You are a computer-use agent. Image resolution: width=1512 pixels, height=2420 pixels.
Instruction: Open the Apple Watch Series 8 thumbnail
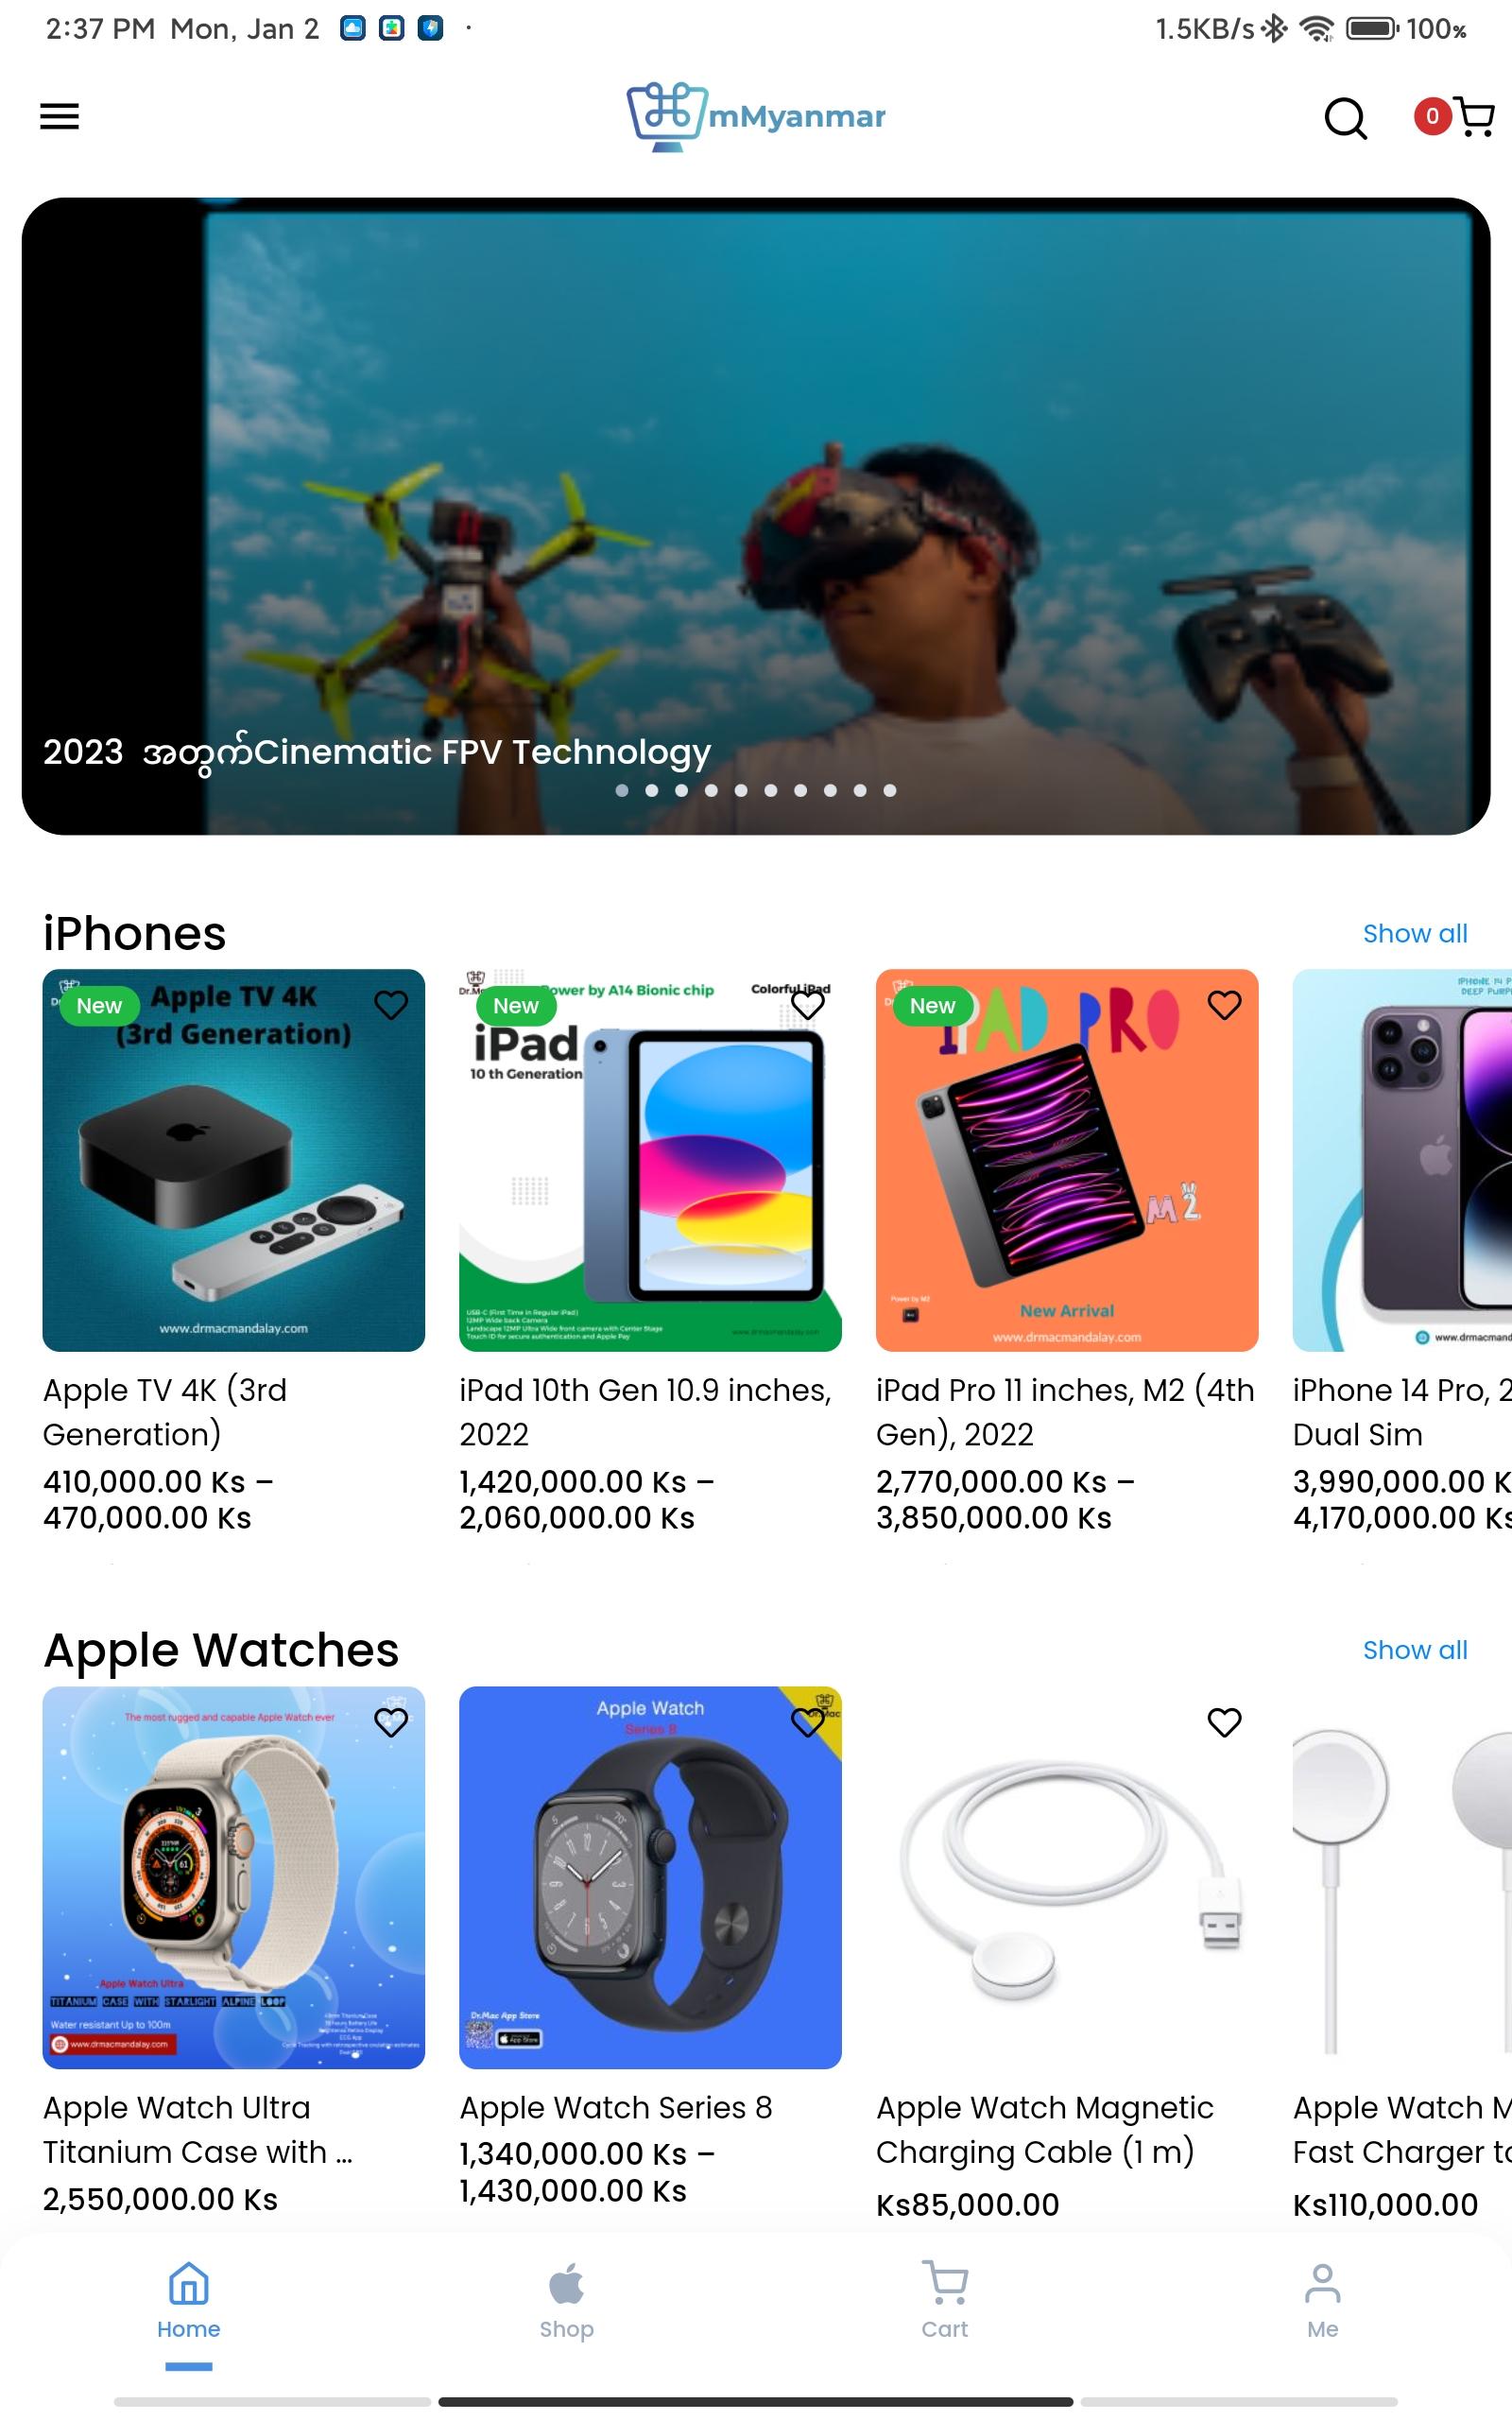point(650,1877)
